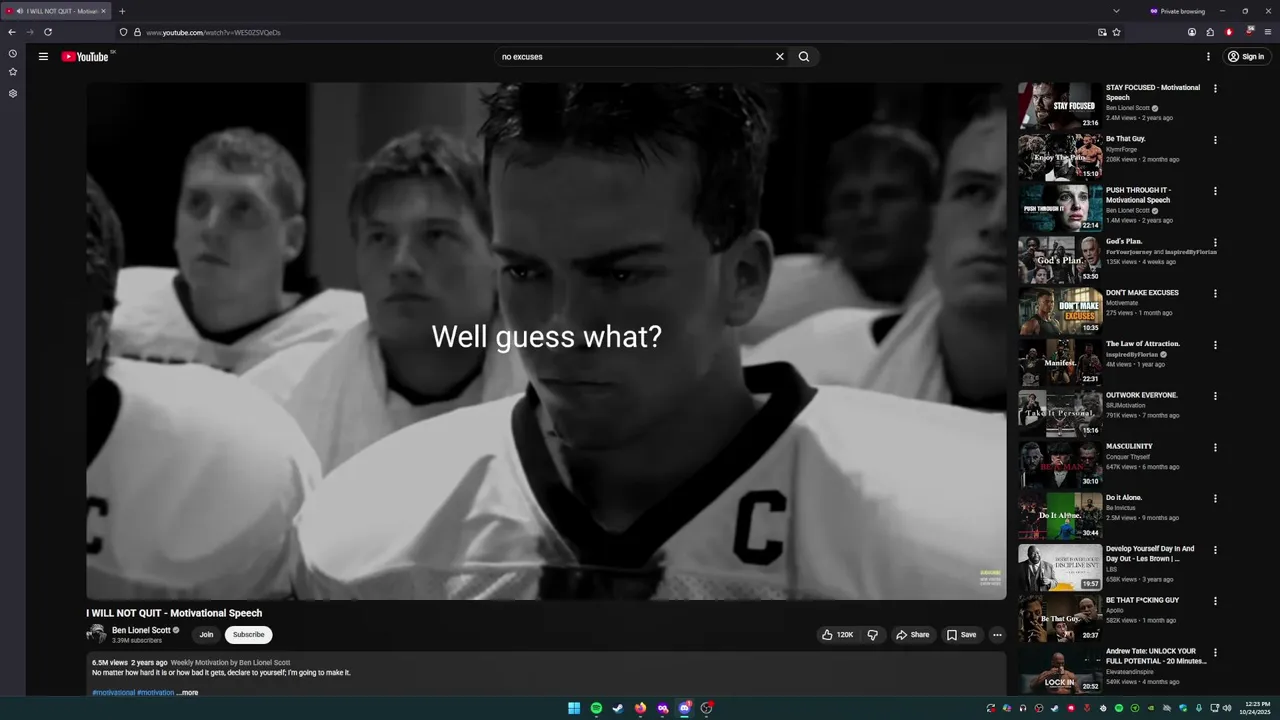
Task: Join the Ben Lionel Scott channel
Action: coord(206,635)
